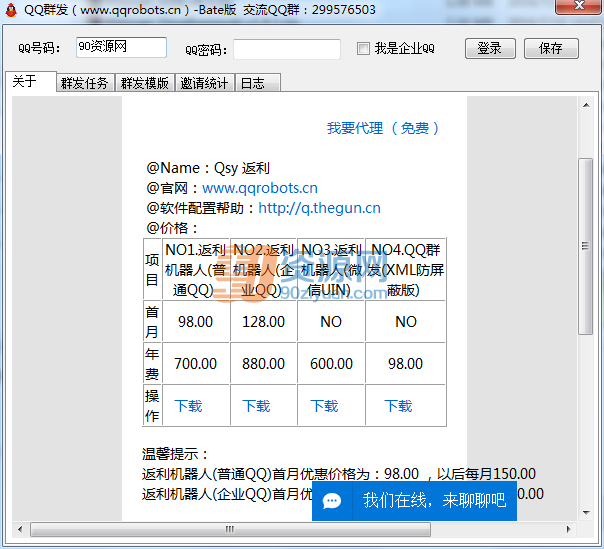604x549 pixels.
Task: Select the 880.00 yearly fee cell
Action: (x=263, y=363)
